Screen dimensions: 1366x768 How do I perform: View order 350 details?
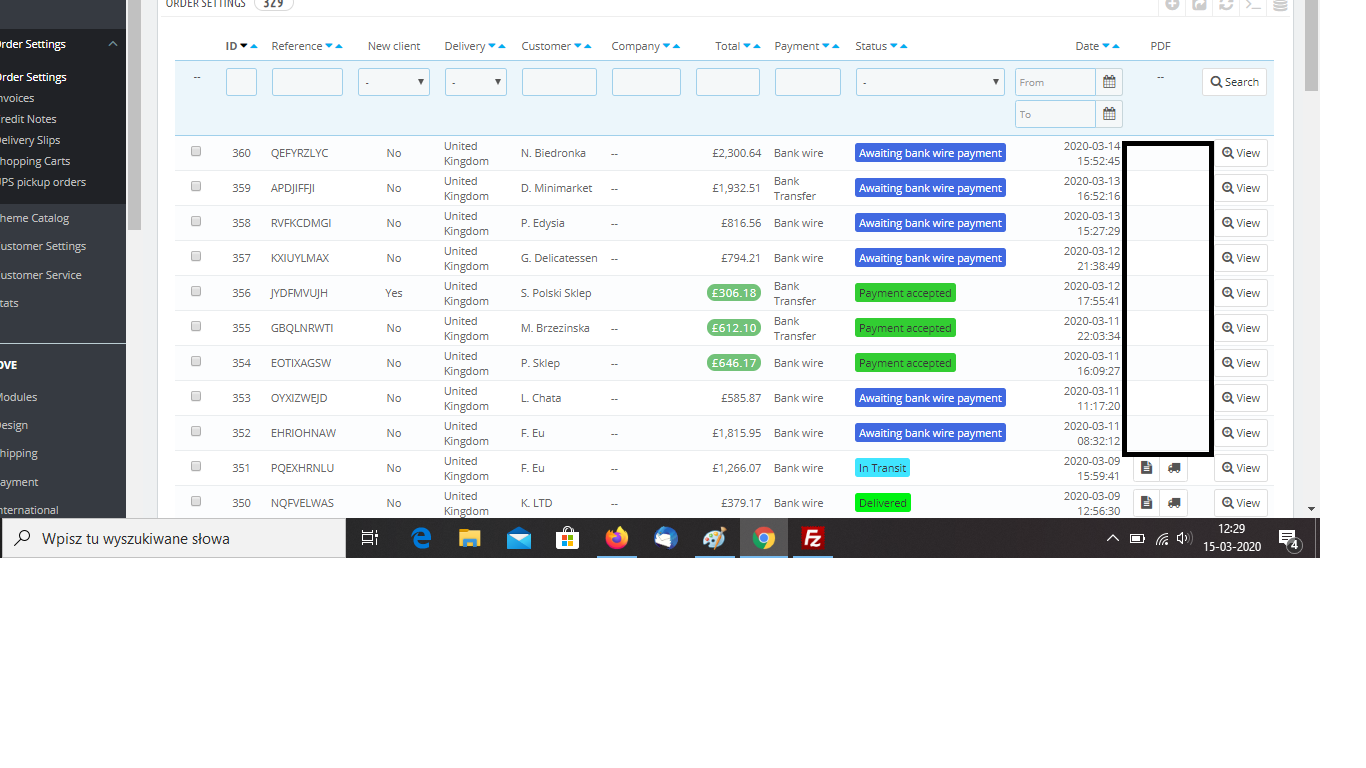(1241, 503)
